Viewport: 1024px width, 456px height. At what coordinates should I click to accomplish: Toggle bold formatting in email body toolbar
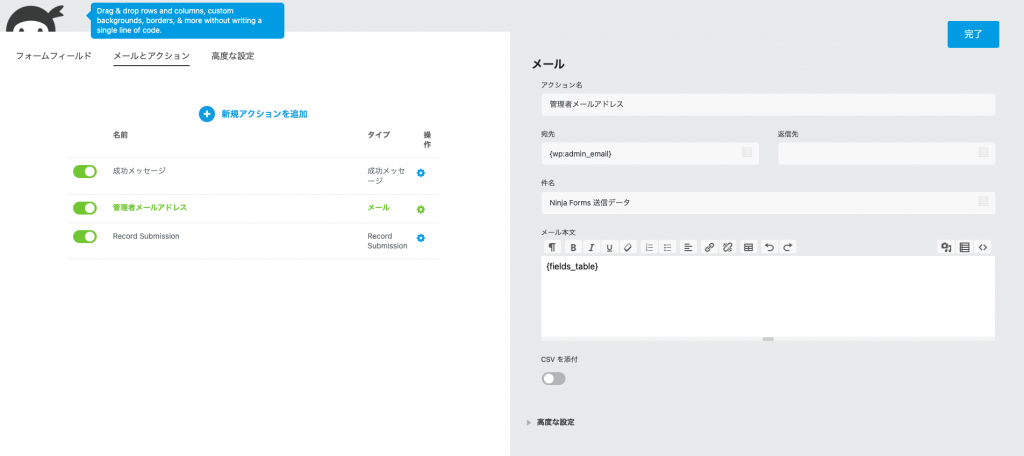point(573,247)
